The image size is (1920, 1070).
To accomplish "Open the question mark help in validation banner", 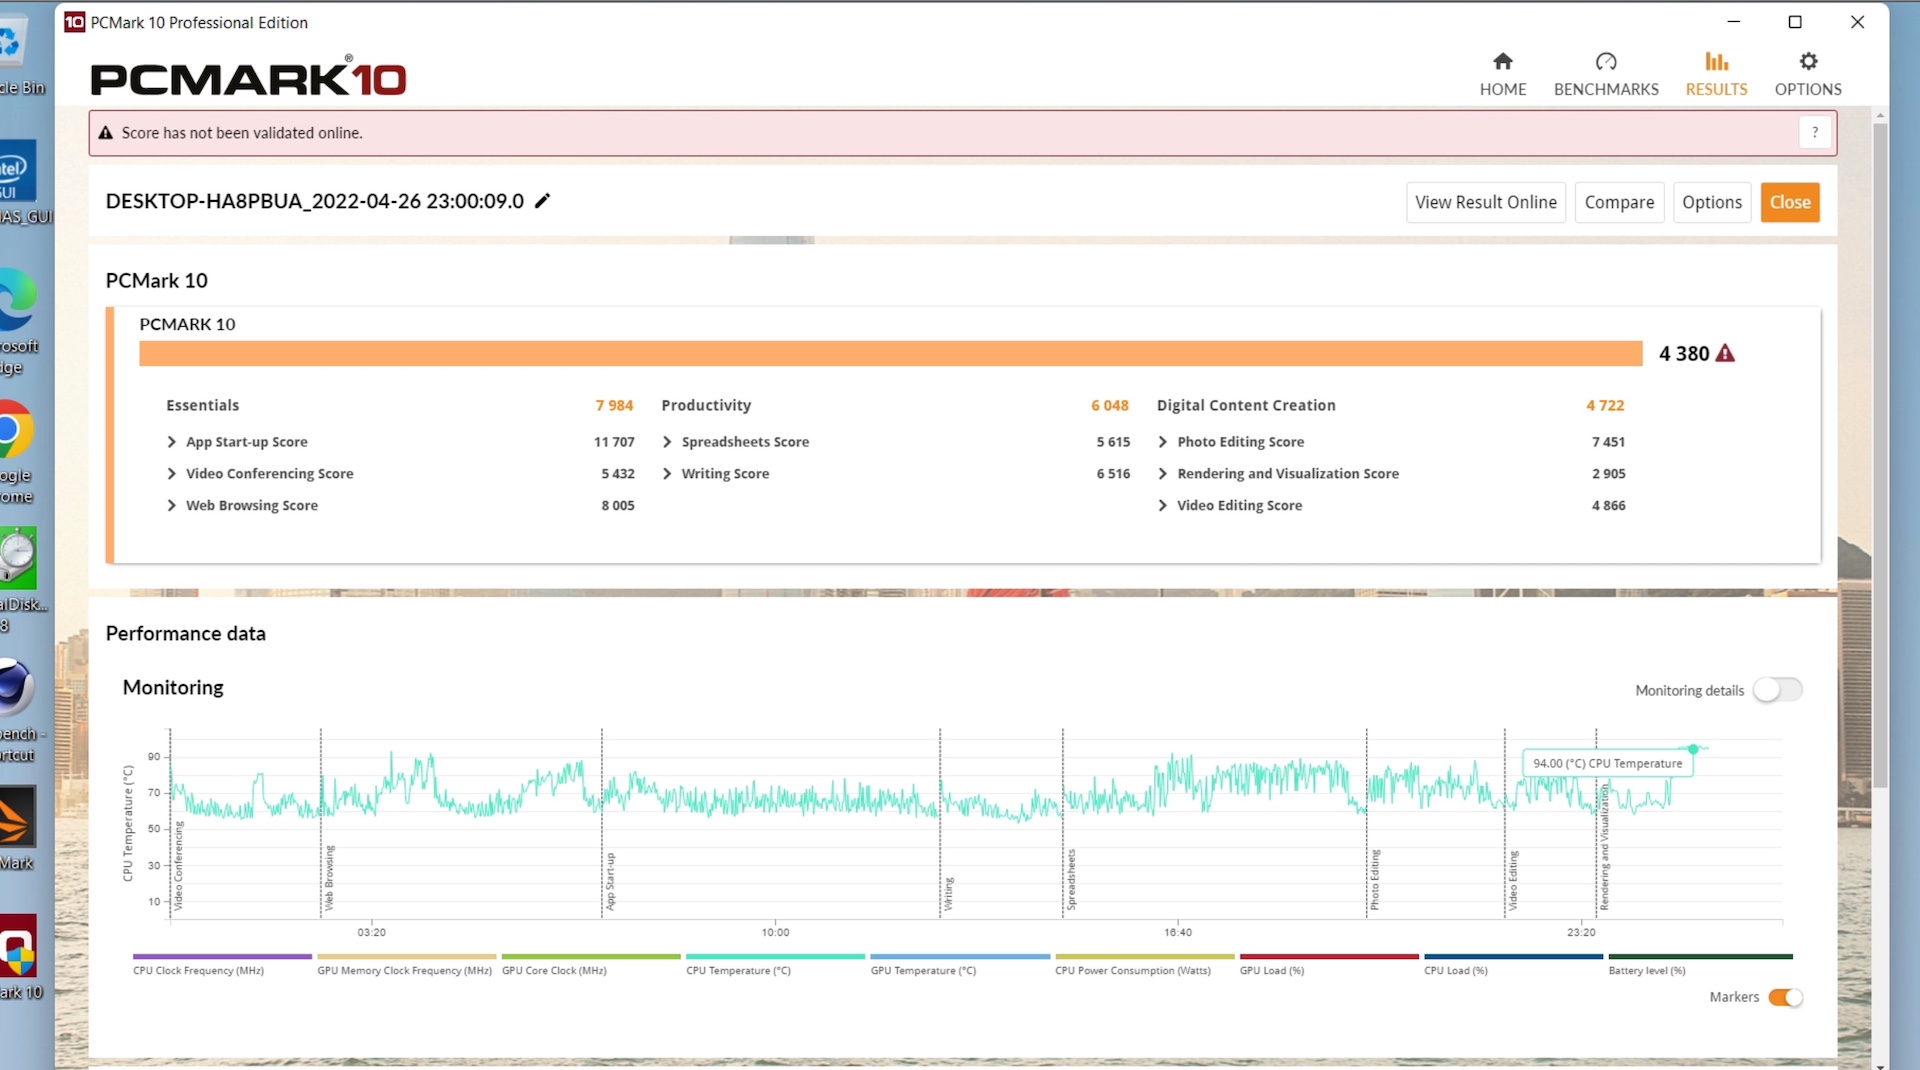I will [x=1814, y=133].
